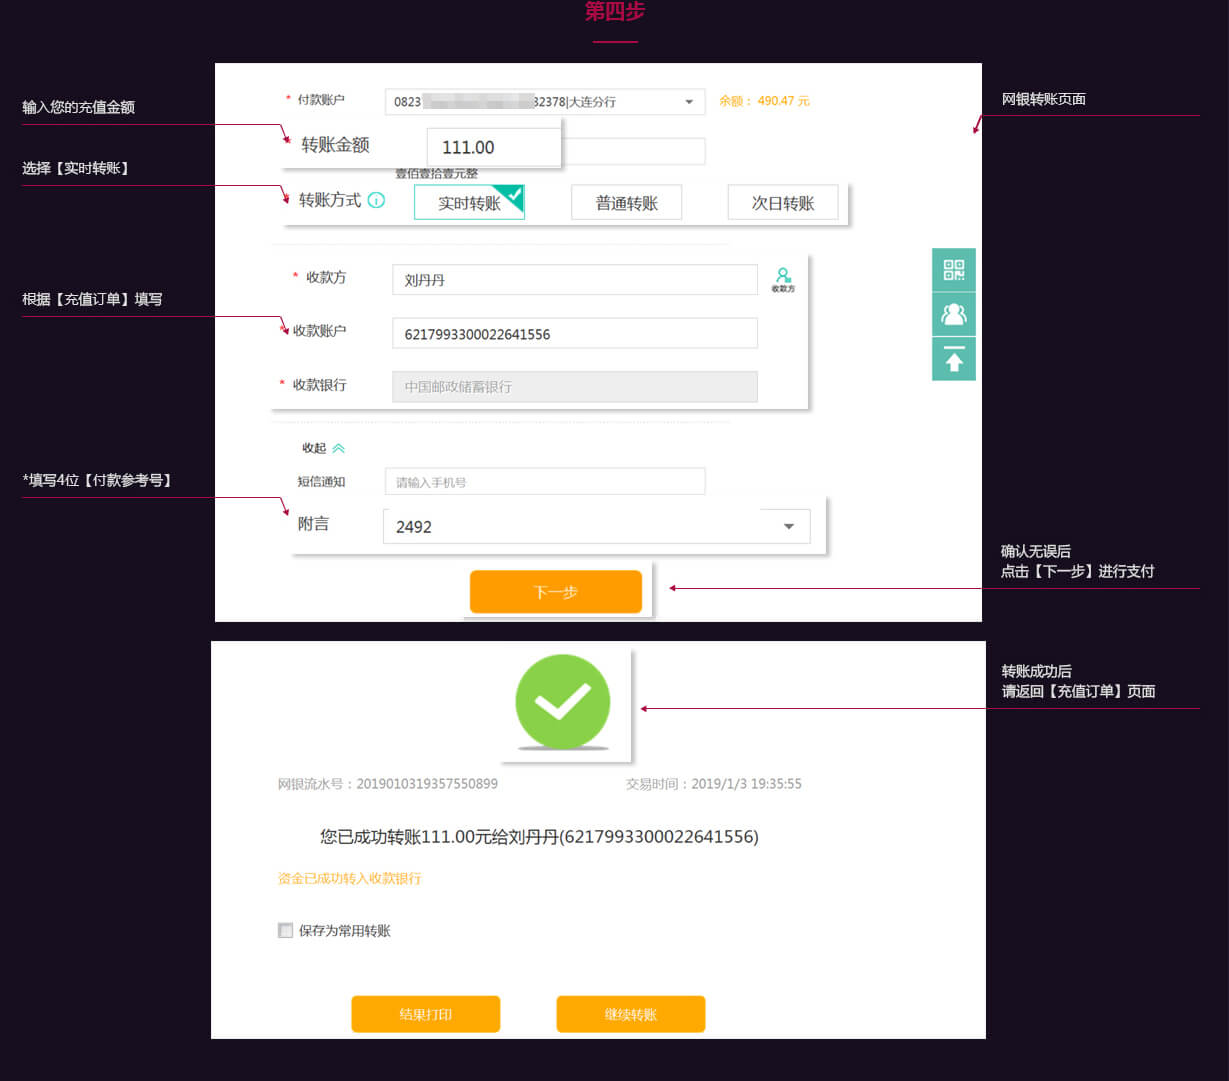Check the 保存为常用转账 checkbox
Image resolution: width=1229 pixels, height=1081 pixels.
click(286, 931)
